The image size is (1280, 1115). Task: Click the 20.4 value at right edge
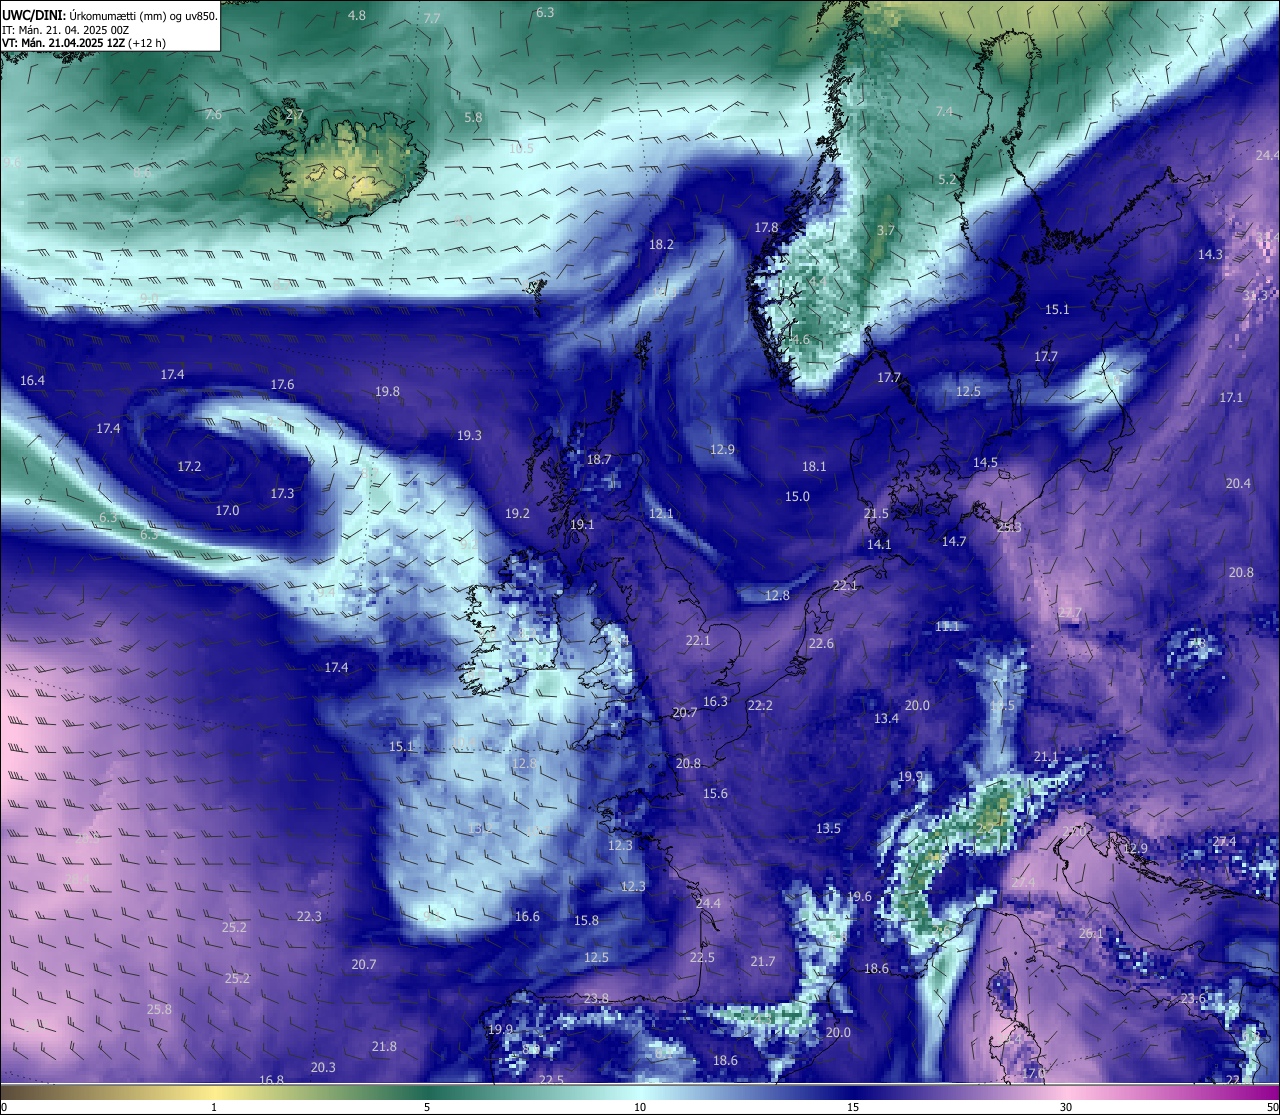coord(1238,483)
